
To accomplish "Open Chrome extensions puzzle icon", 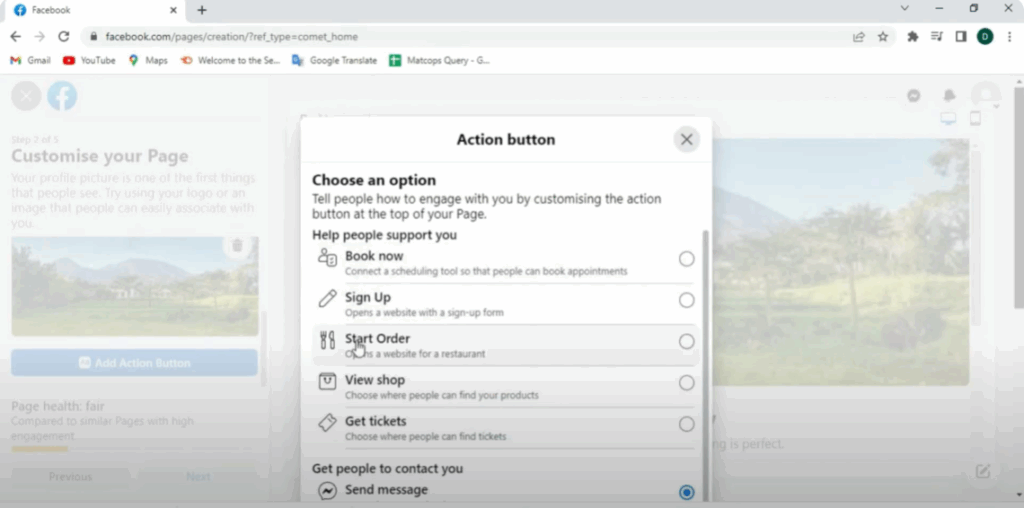I will [x=913, y=37].
